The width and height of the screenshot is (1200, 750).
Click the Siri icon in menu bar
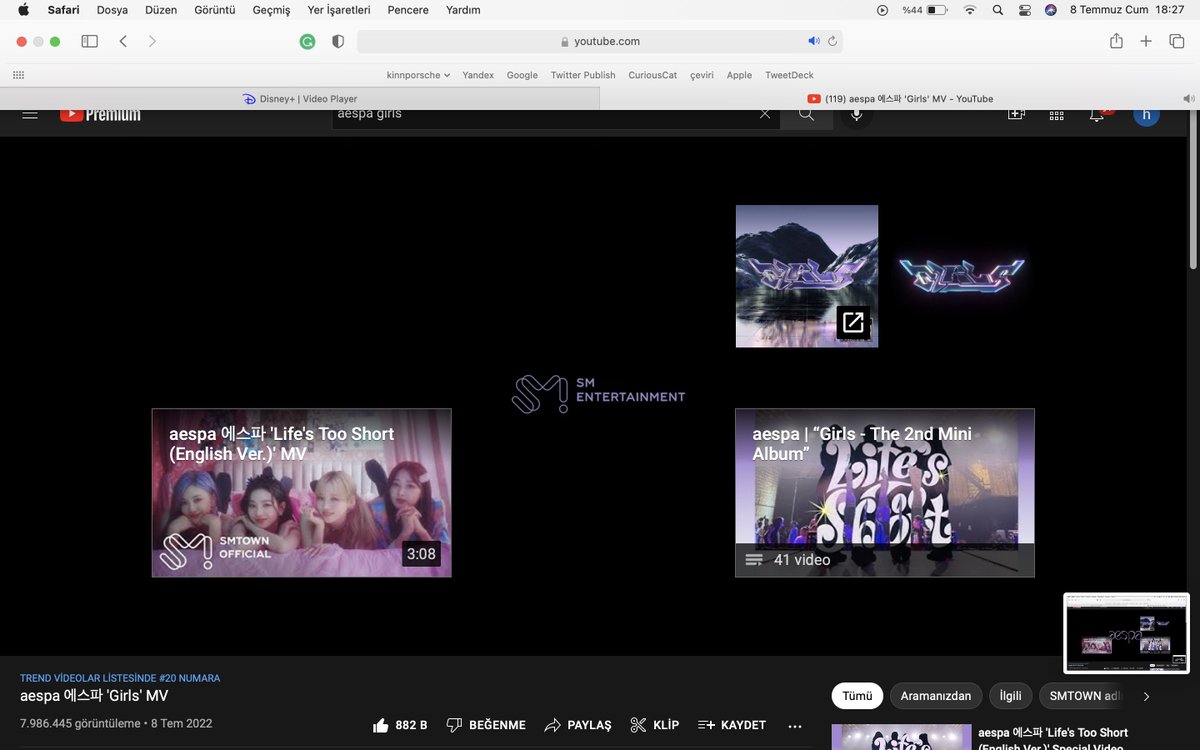tap(1051, 10)
